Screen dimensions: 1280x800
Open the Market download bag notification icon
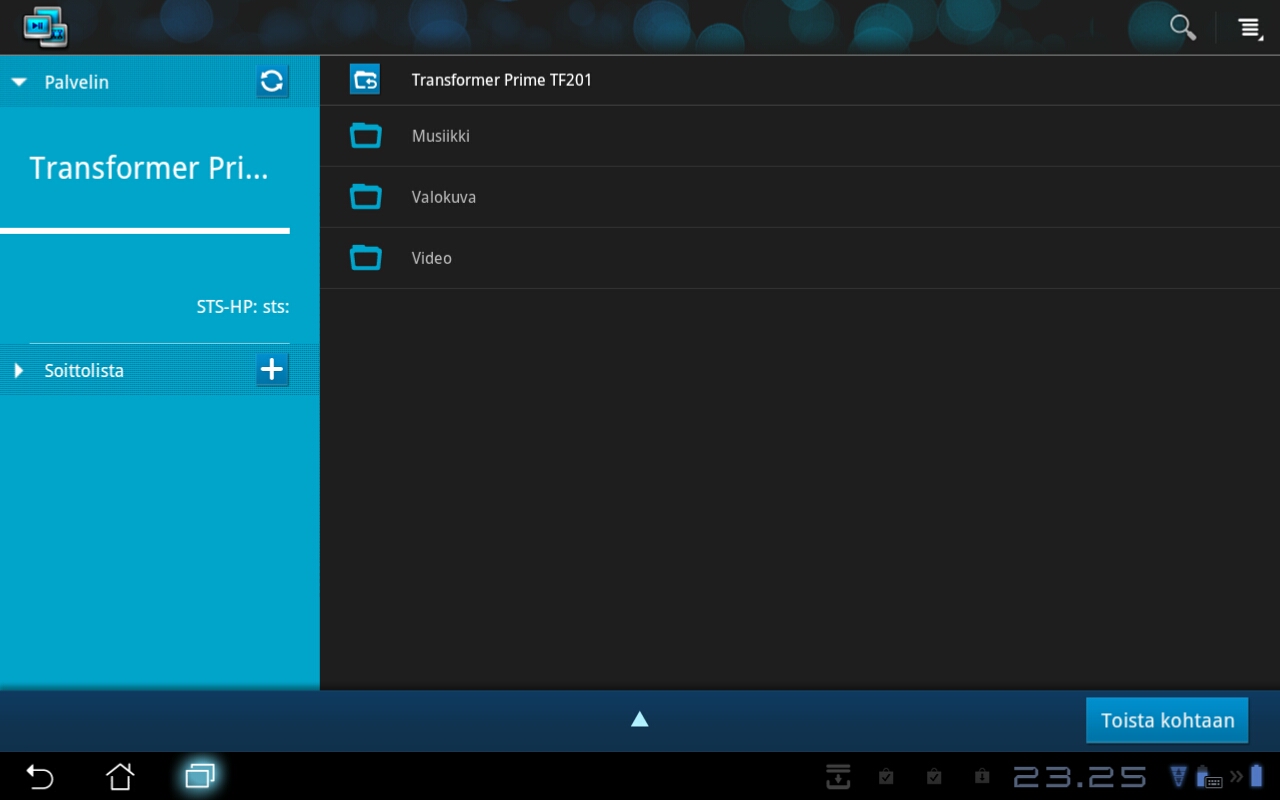(982, 776)
